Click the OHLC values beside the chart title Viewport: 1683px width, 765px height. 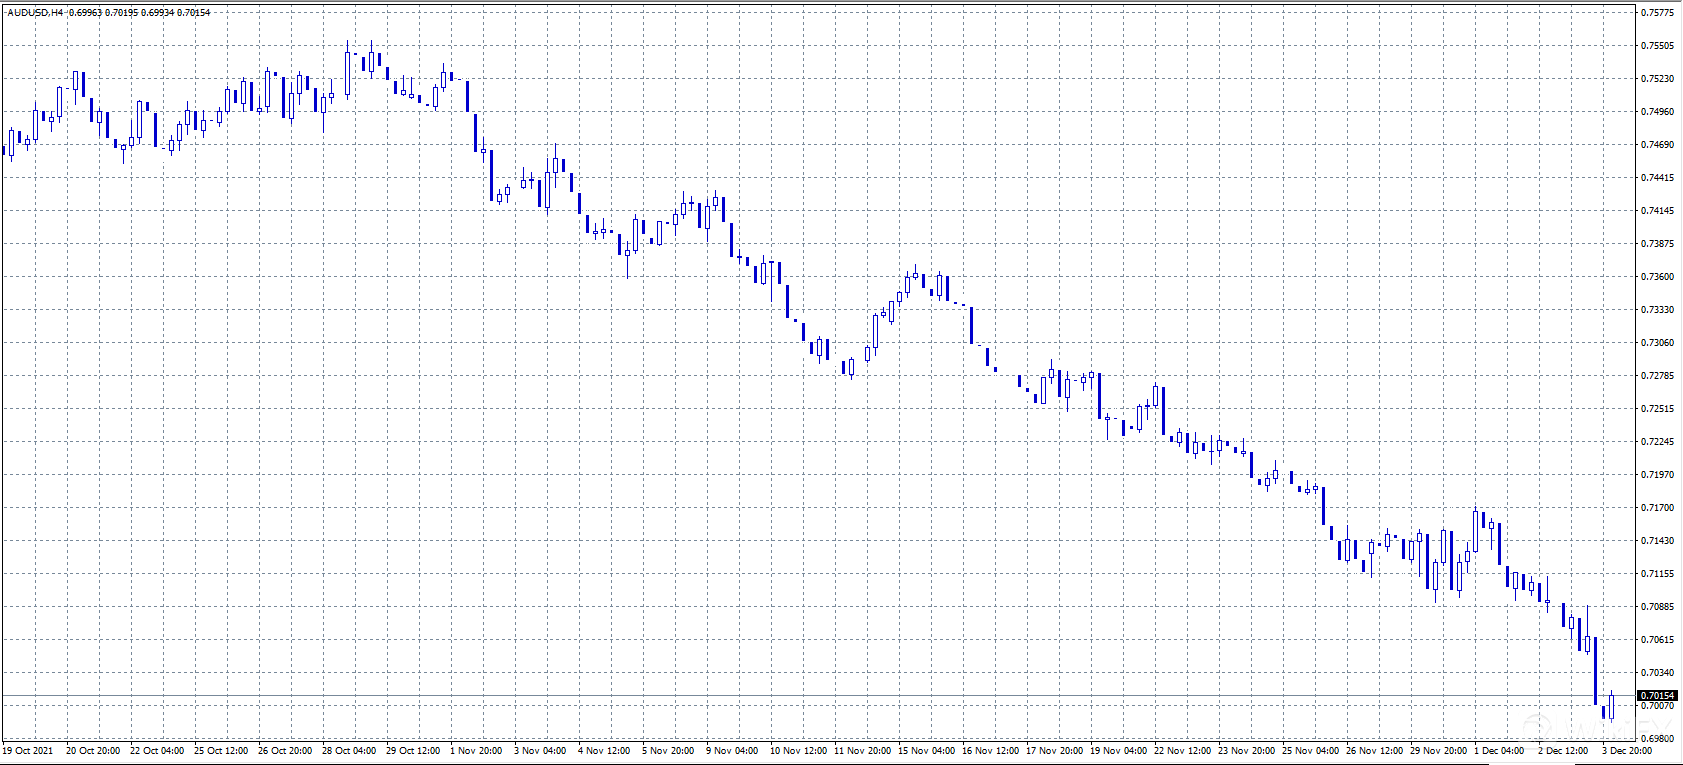[140, 13]
